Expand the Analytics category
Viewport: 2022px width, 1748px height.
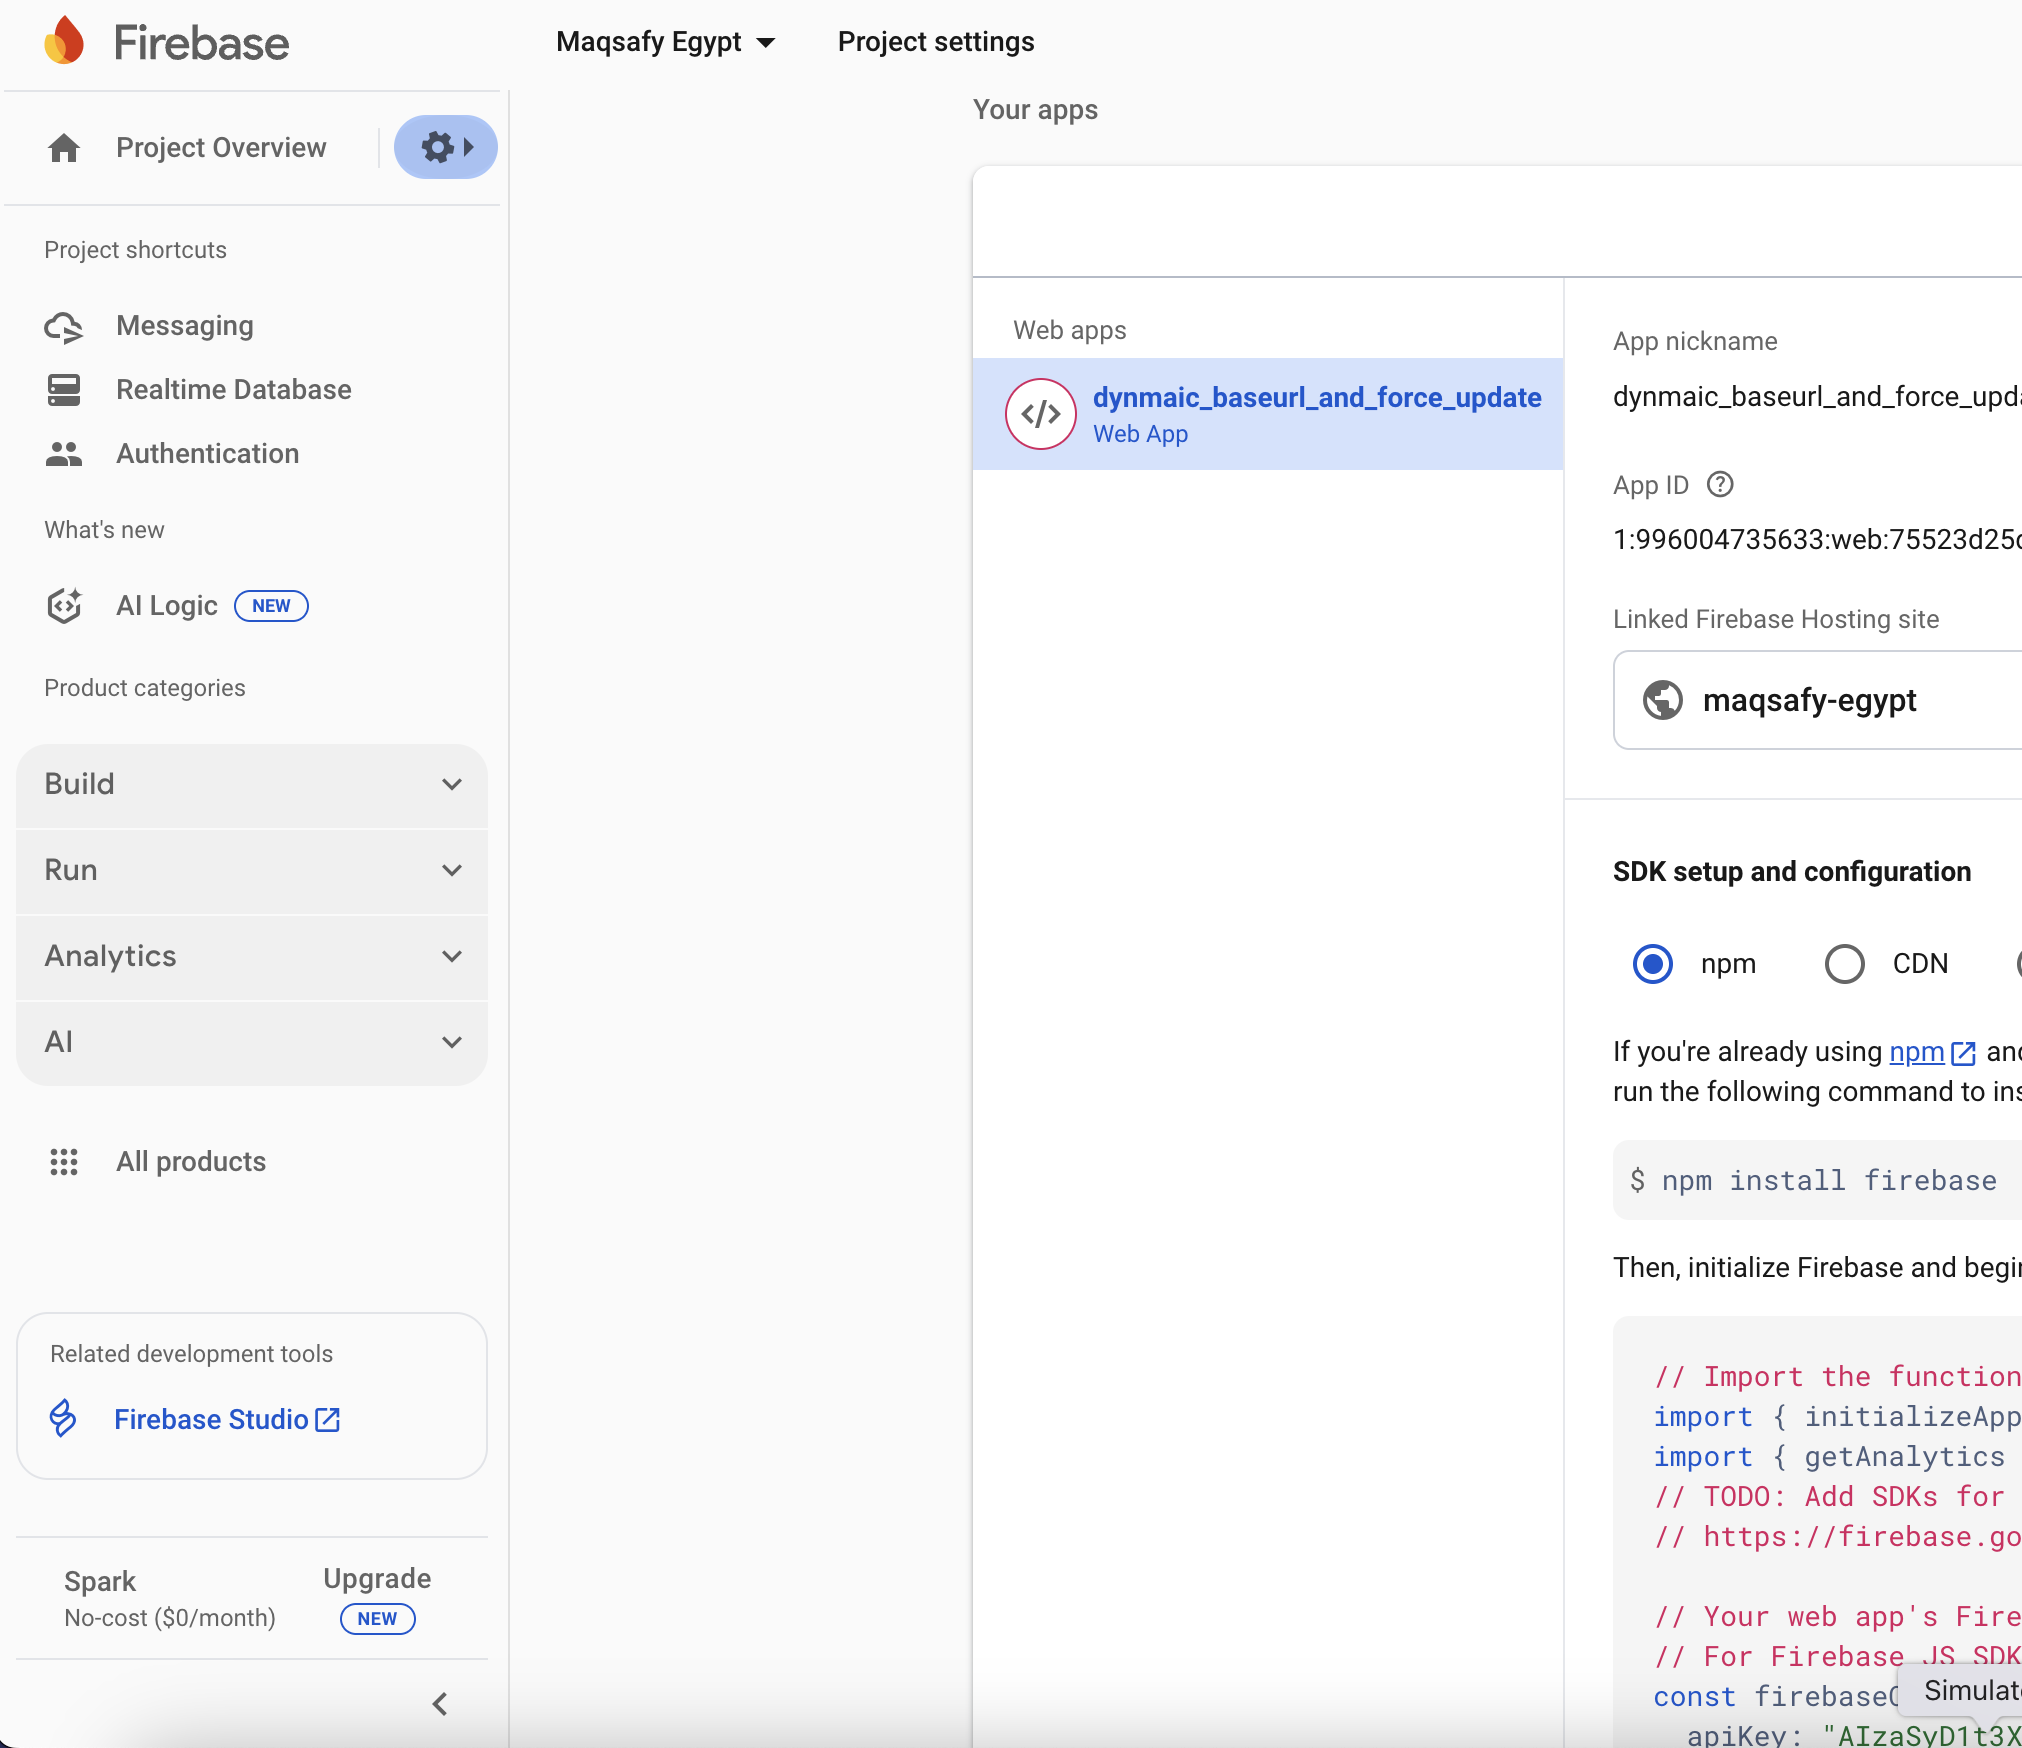pyautogui.click(x=252, y=956)
